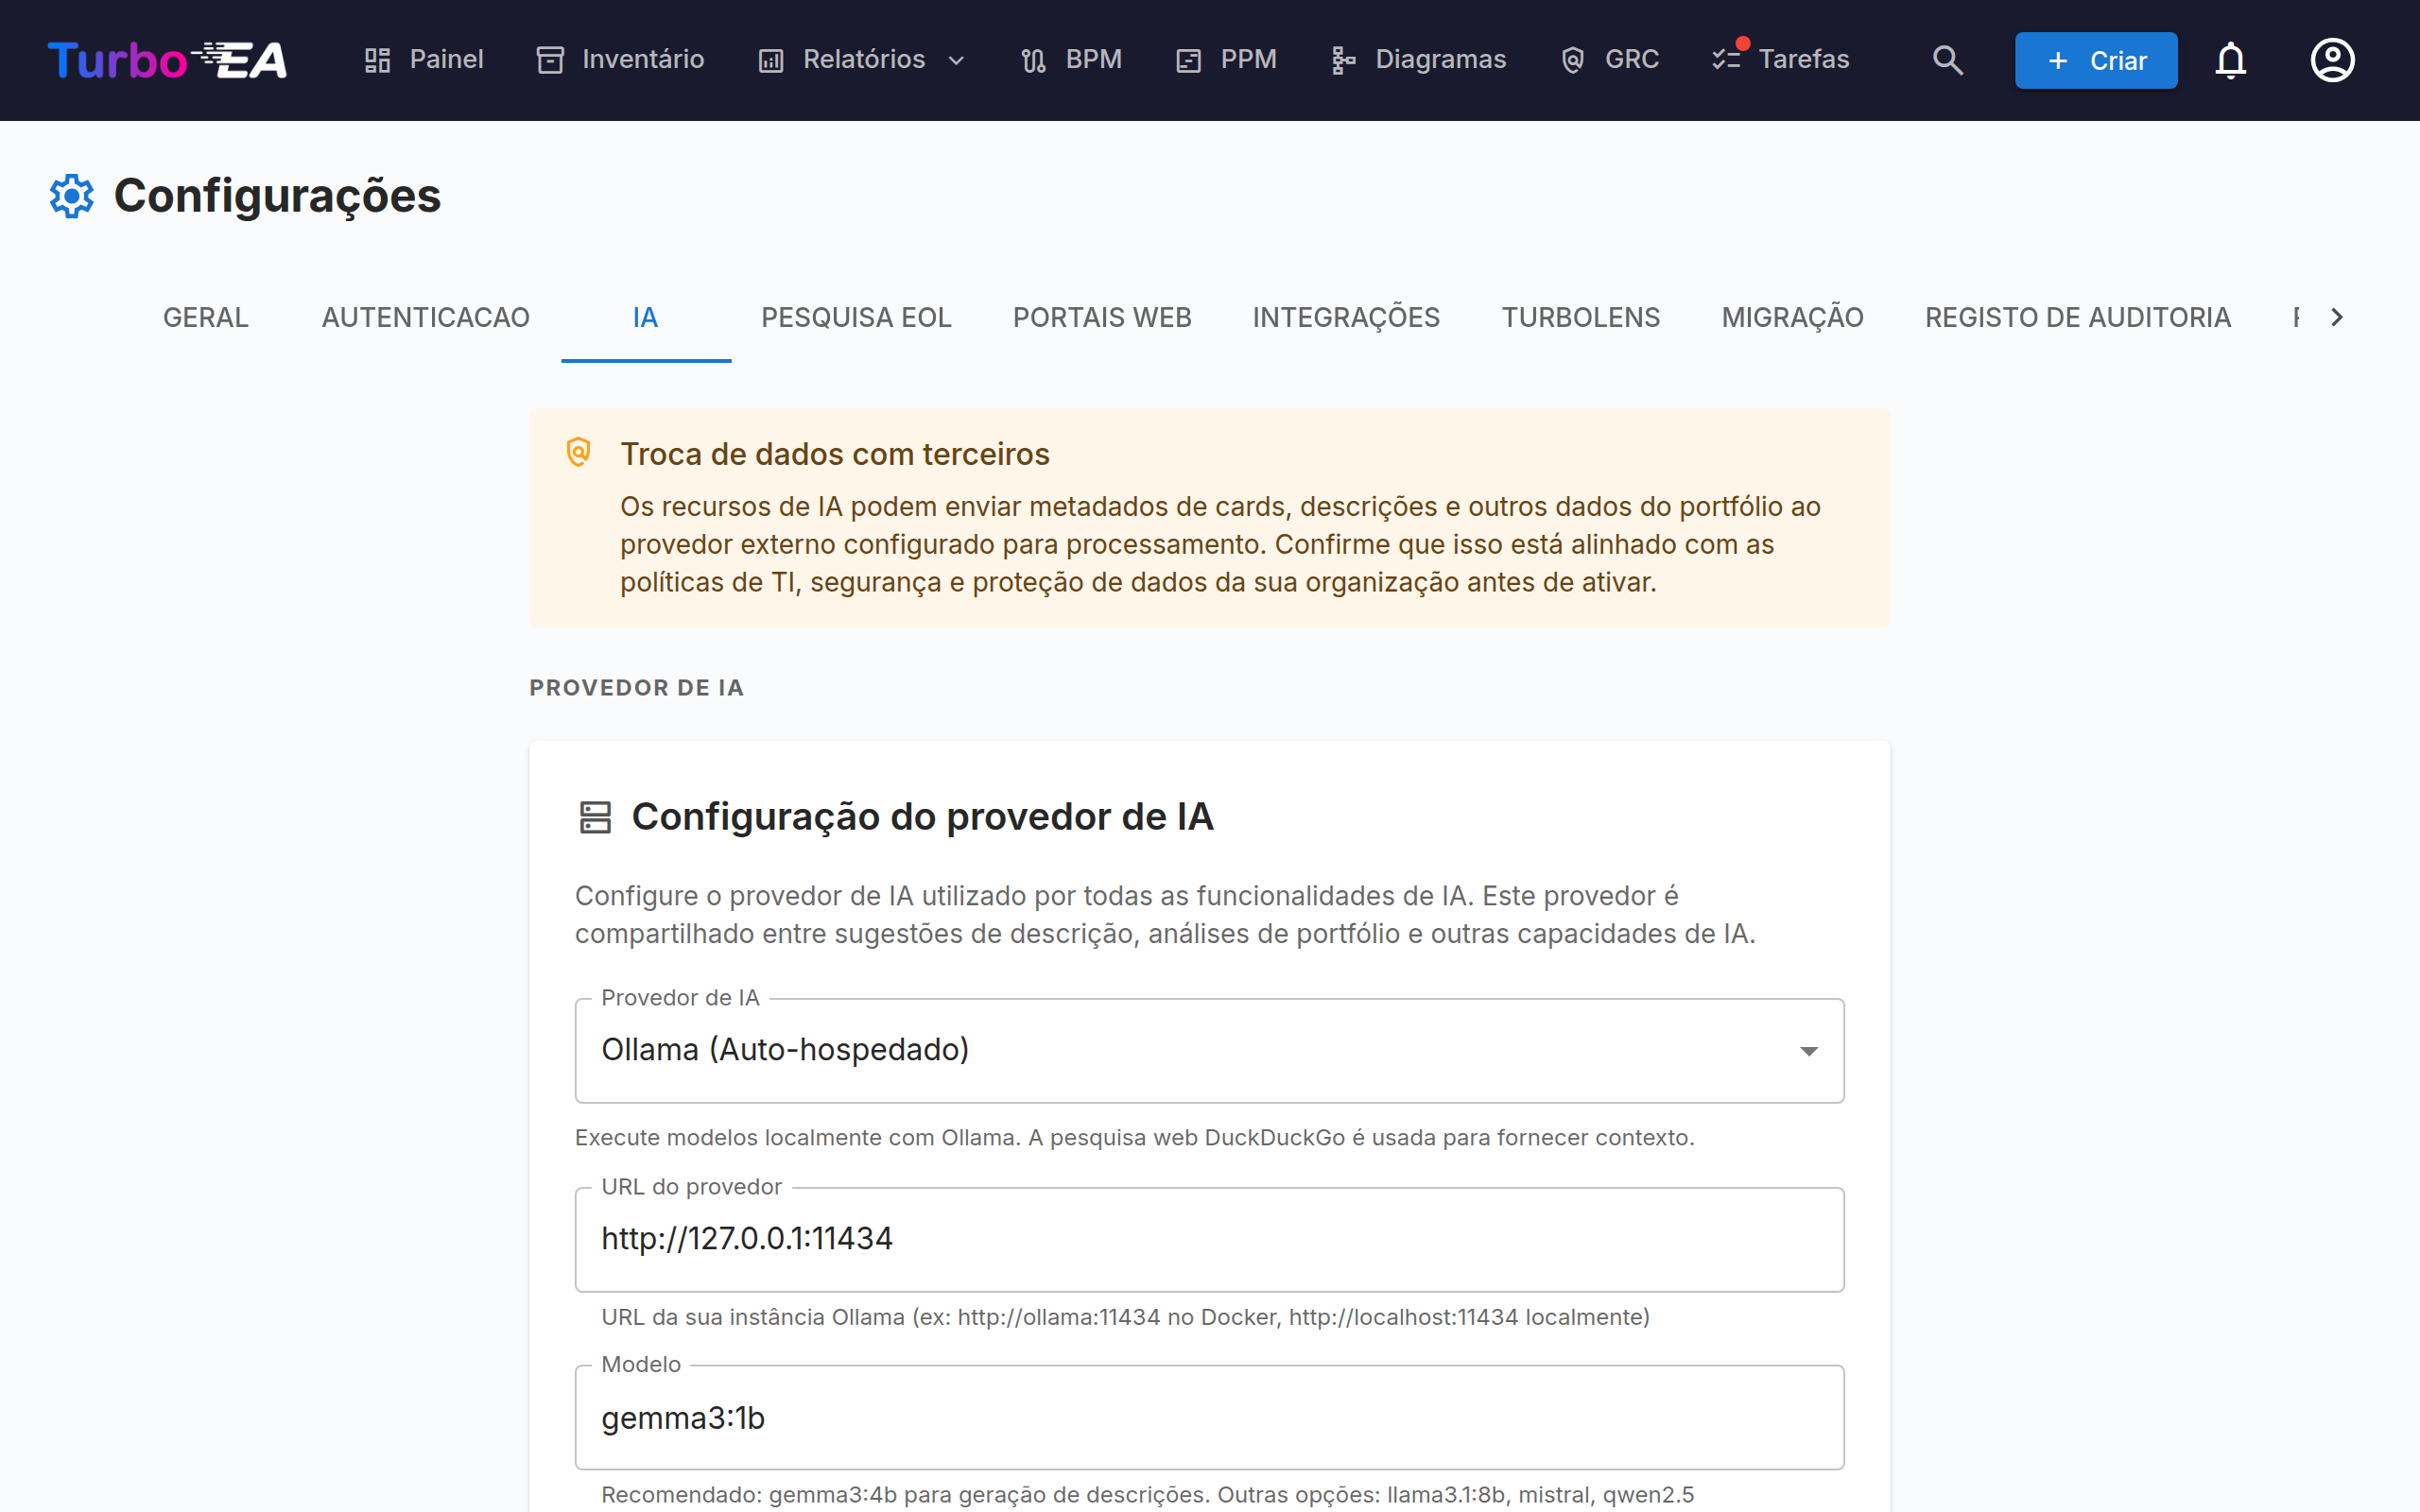The image size is (2420, 1512).
Task: Expand the Relatórios chevron arrow
Action: (x=956, y=61)
